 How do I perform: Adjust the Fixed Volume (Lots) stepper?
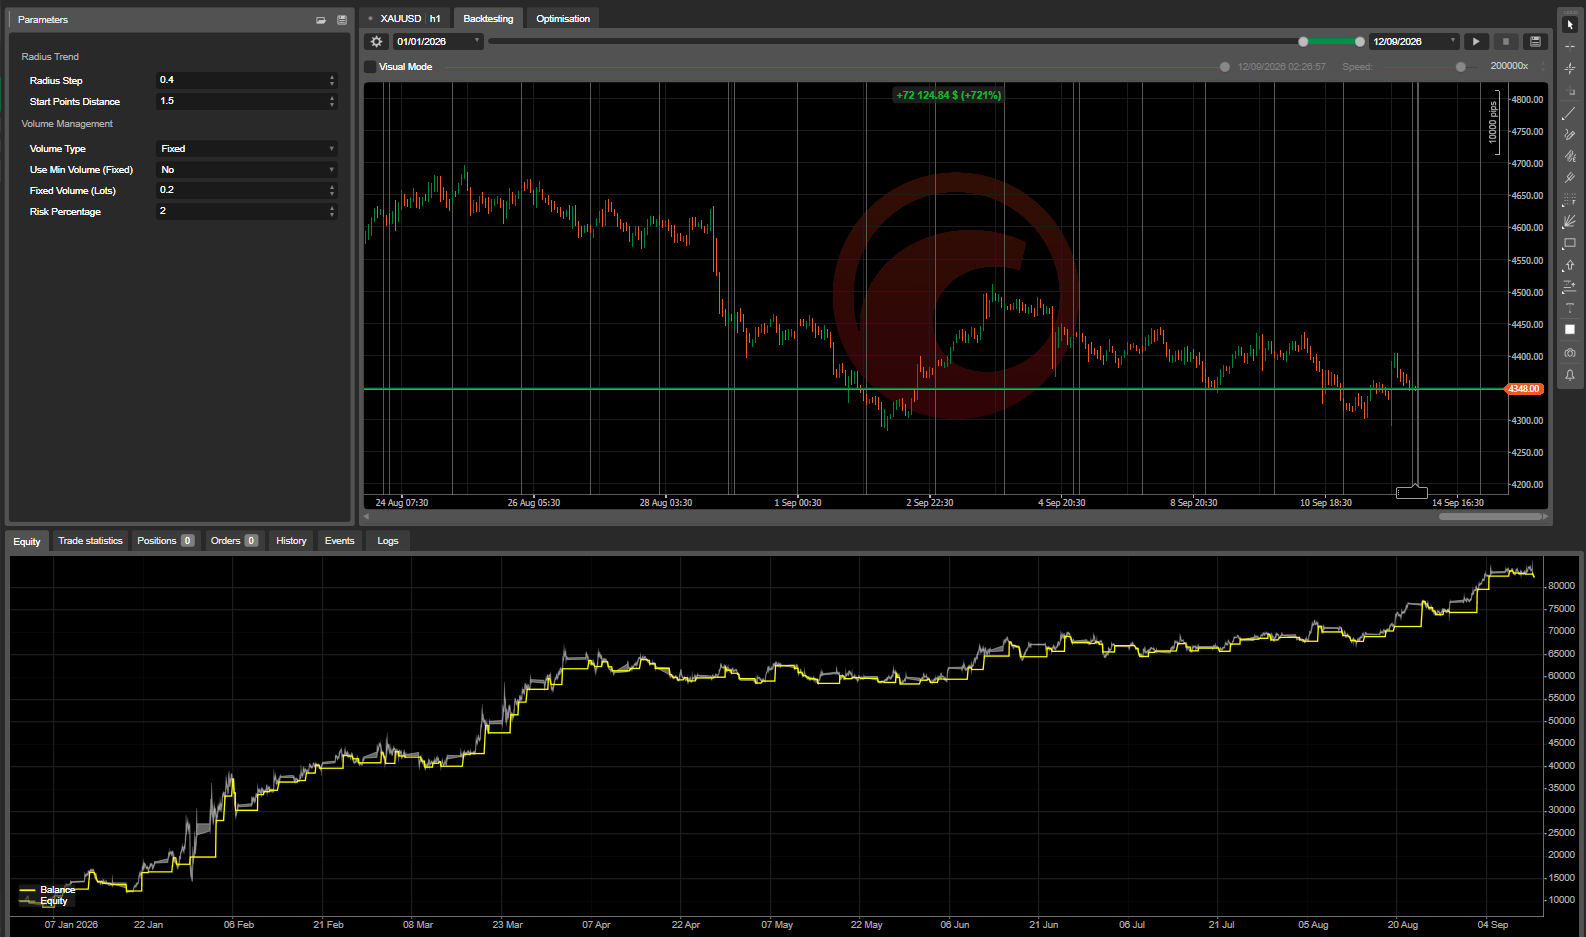332,190
